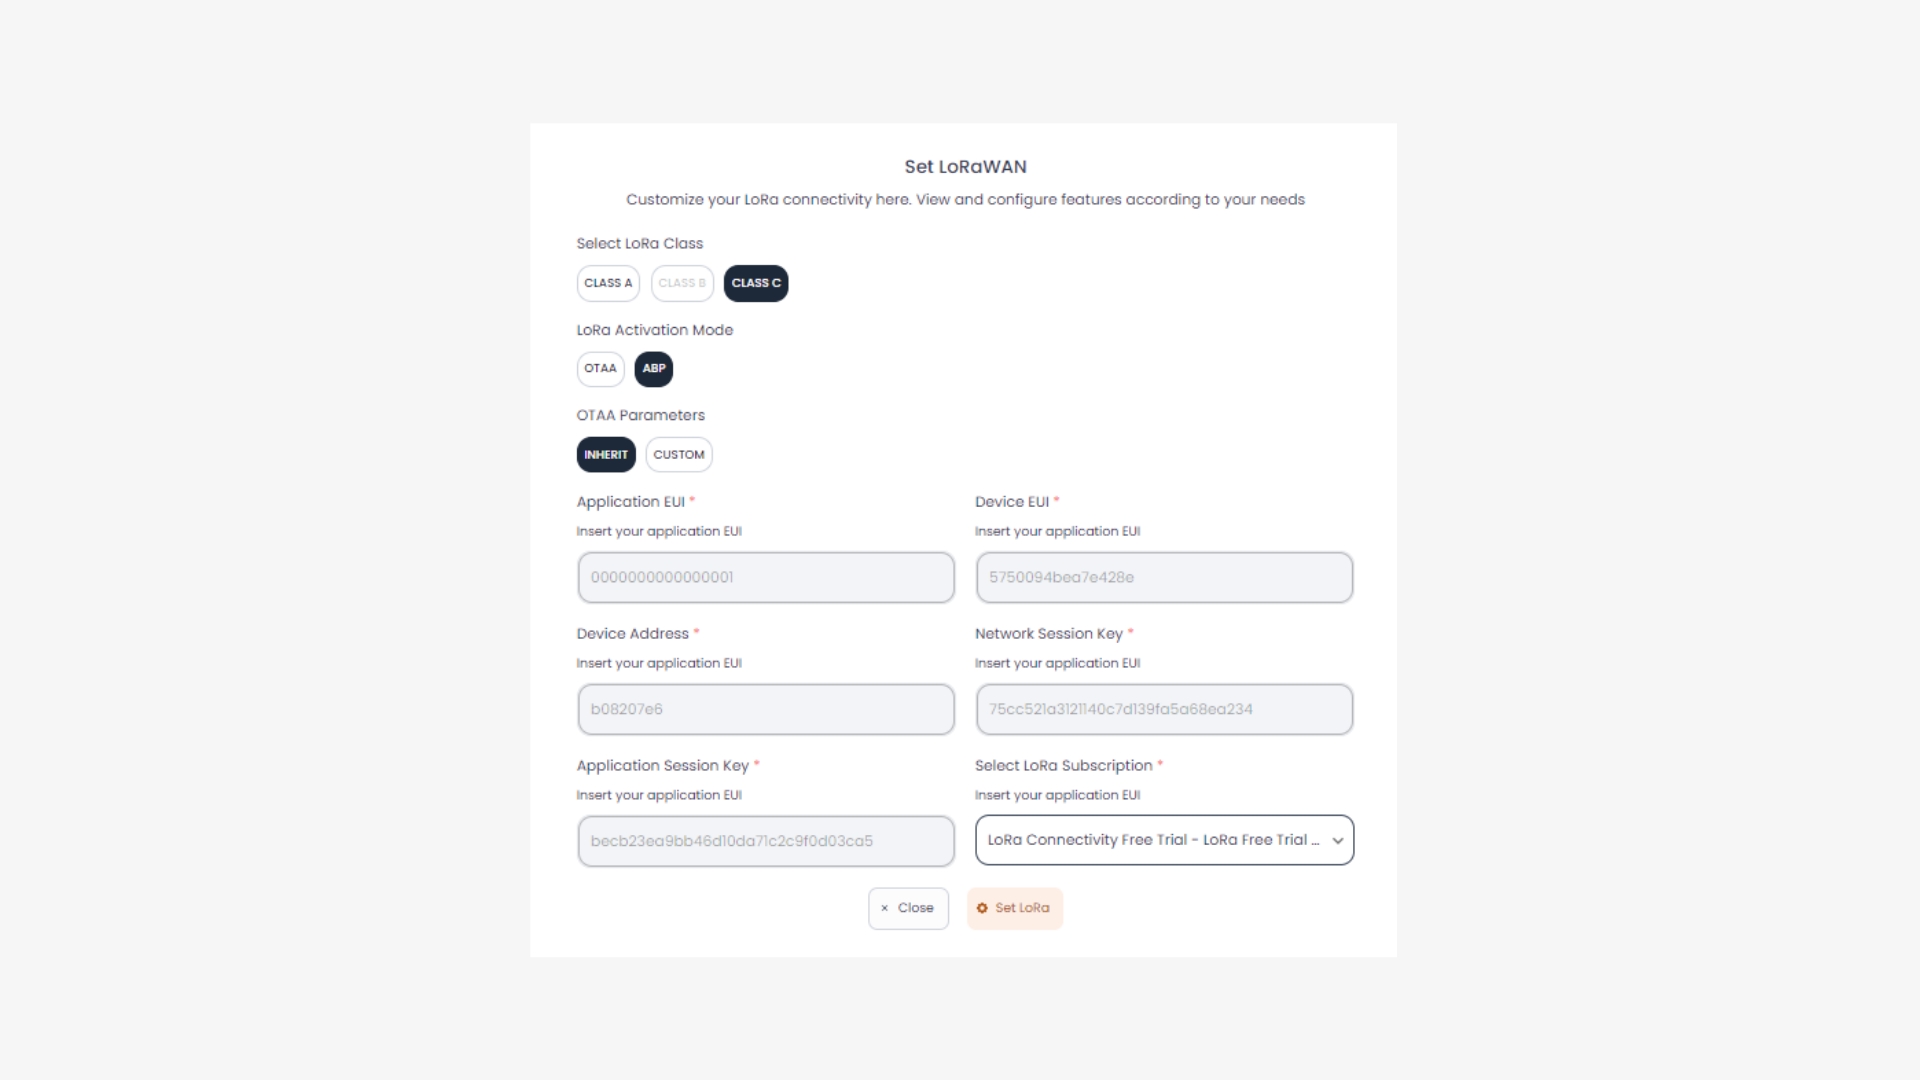Choose INHERIT for OTAA parameters
Image resolution: width=1920 pixels, height=1080 pixels.
[606, 455]
